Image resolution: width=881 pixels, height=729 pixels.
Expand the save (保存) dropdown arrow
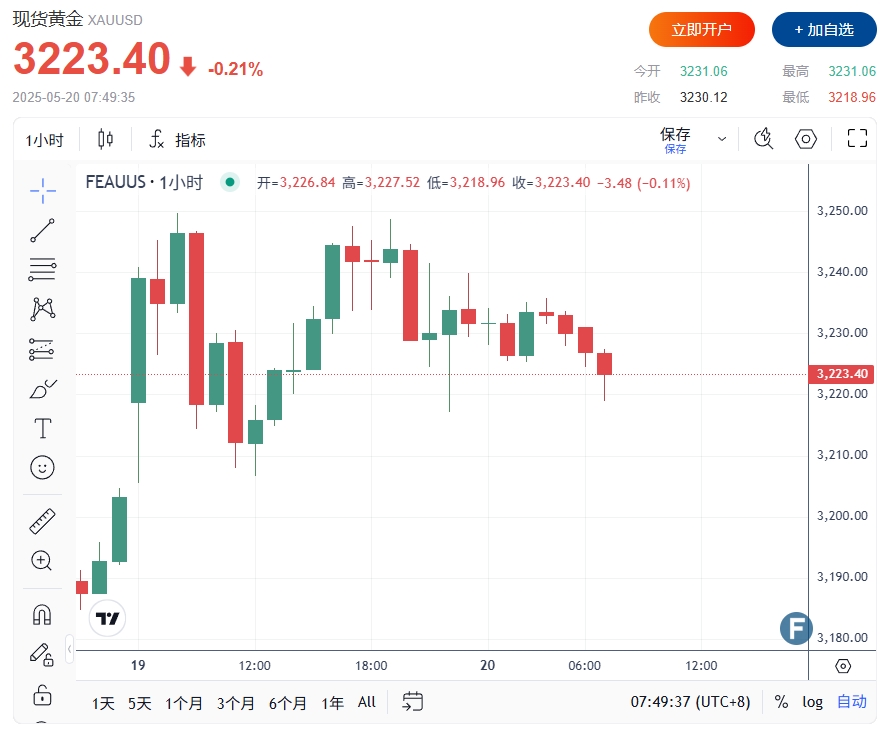pos(722,139)
